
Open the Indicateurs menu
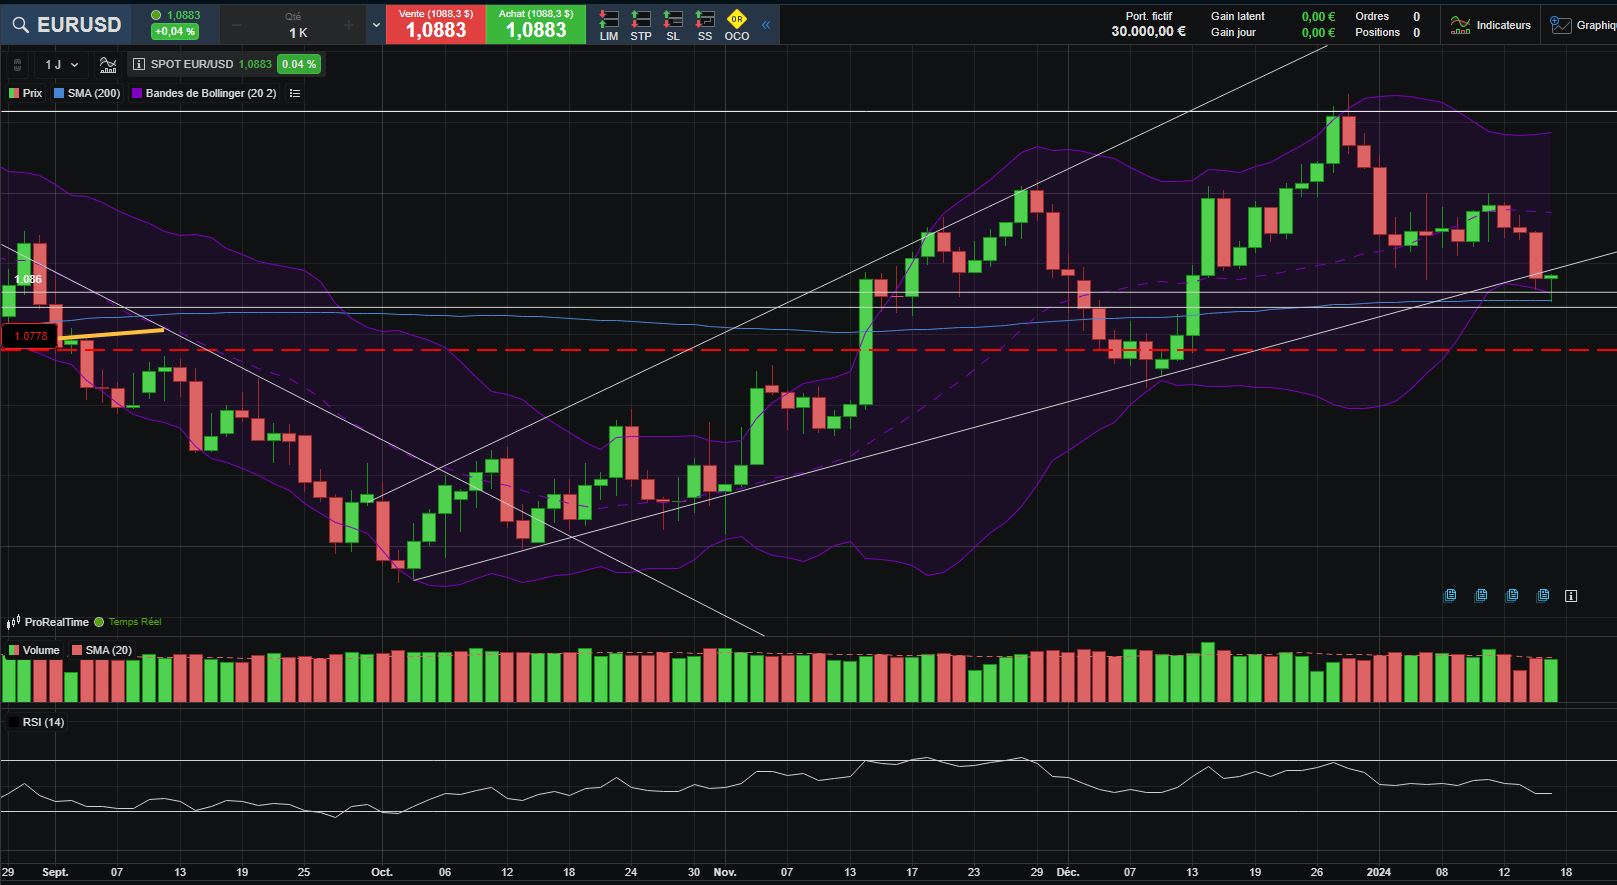click(1491, 25)
